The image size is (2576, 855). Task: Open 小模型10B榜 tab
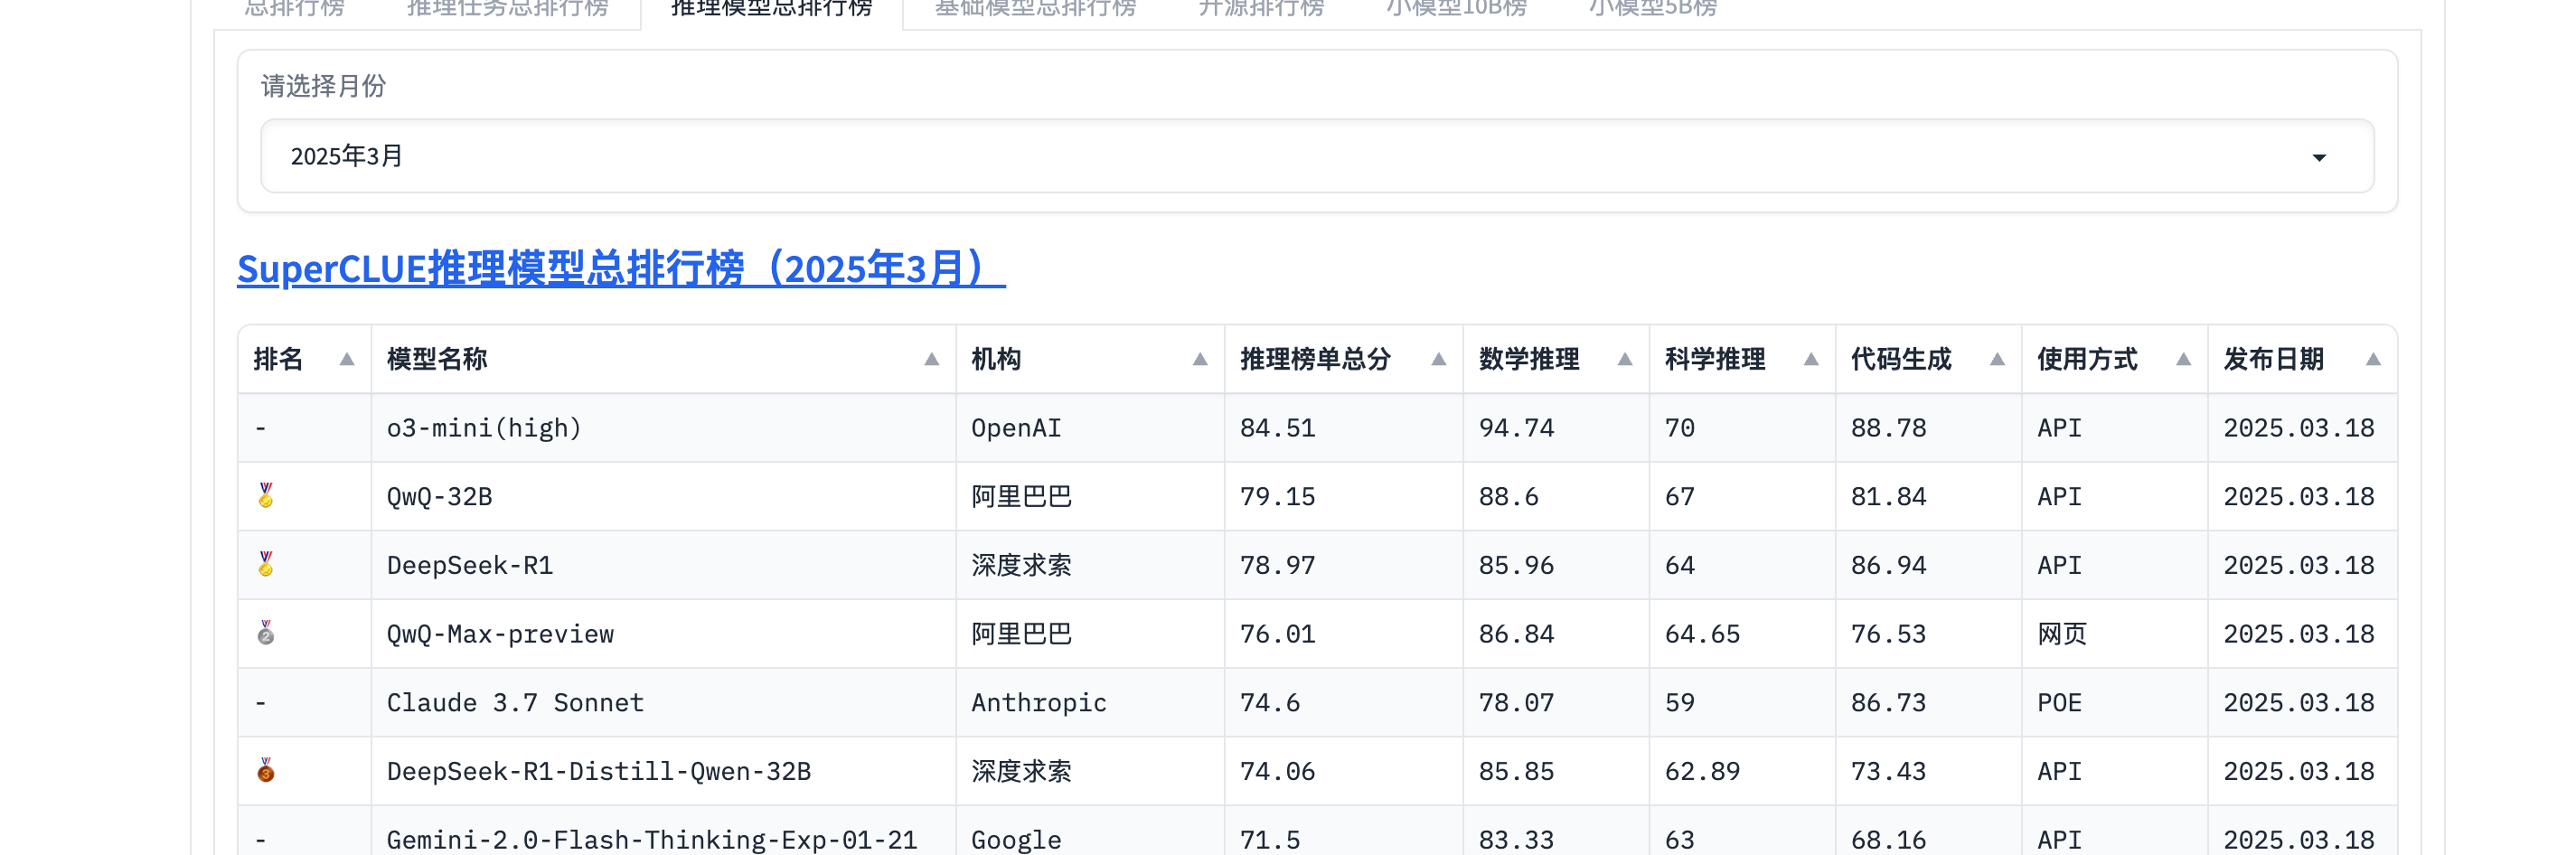coord(1456,8)
